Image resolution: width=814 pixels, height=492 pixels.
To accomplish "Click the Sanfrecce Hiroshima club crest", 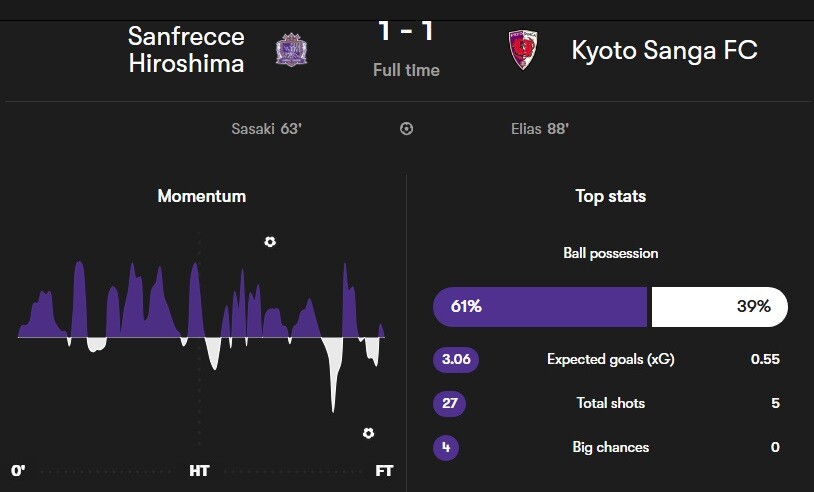I will 292,49.
